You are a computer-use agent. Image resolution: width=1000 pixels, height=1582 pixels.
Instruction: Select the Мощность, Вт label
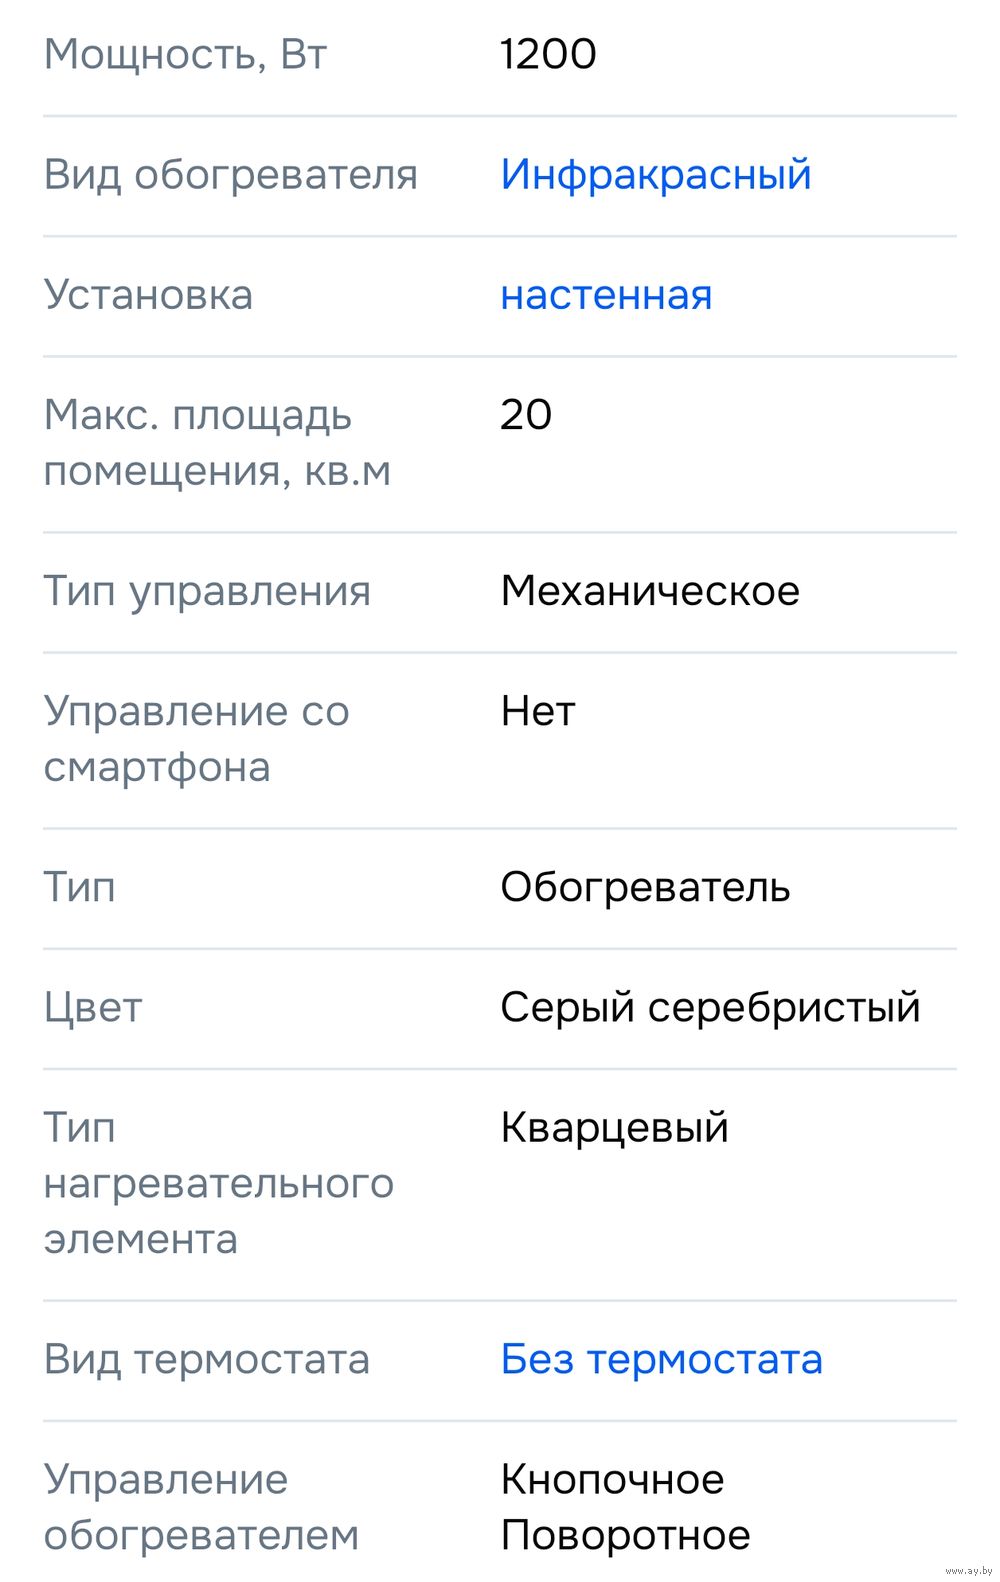point(185,54)
